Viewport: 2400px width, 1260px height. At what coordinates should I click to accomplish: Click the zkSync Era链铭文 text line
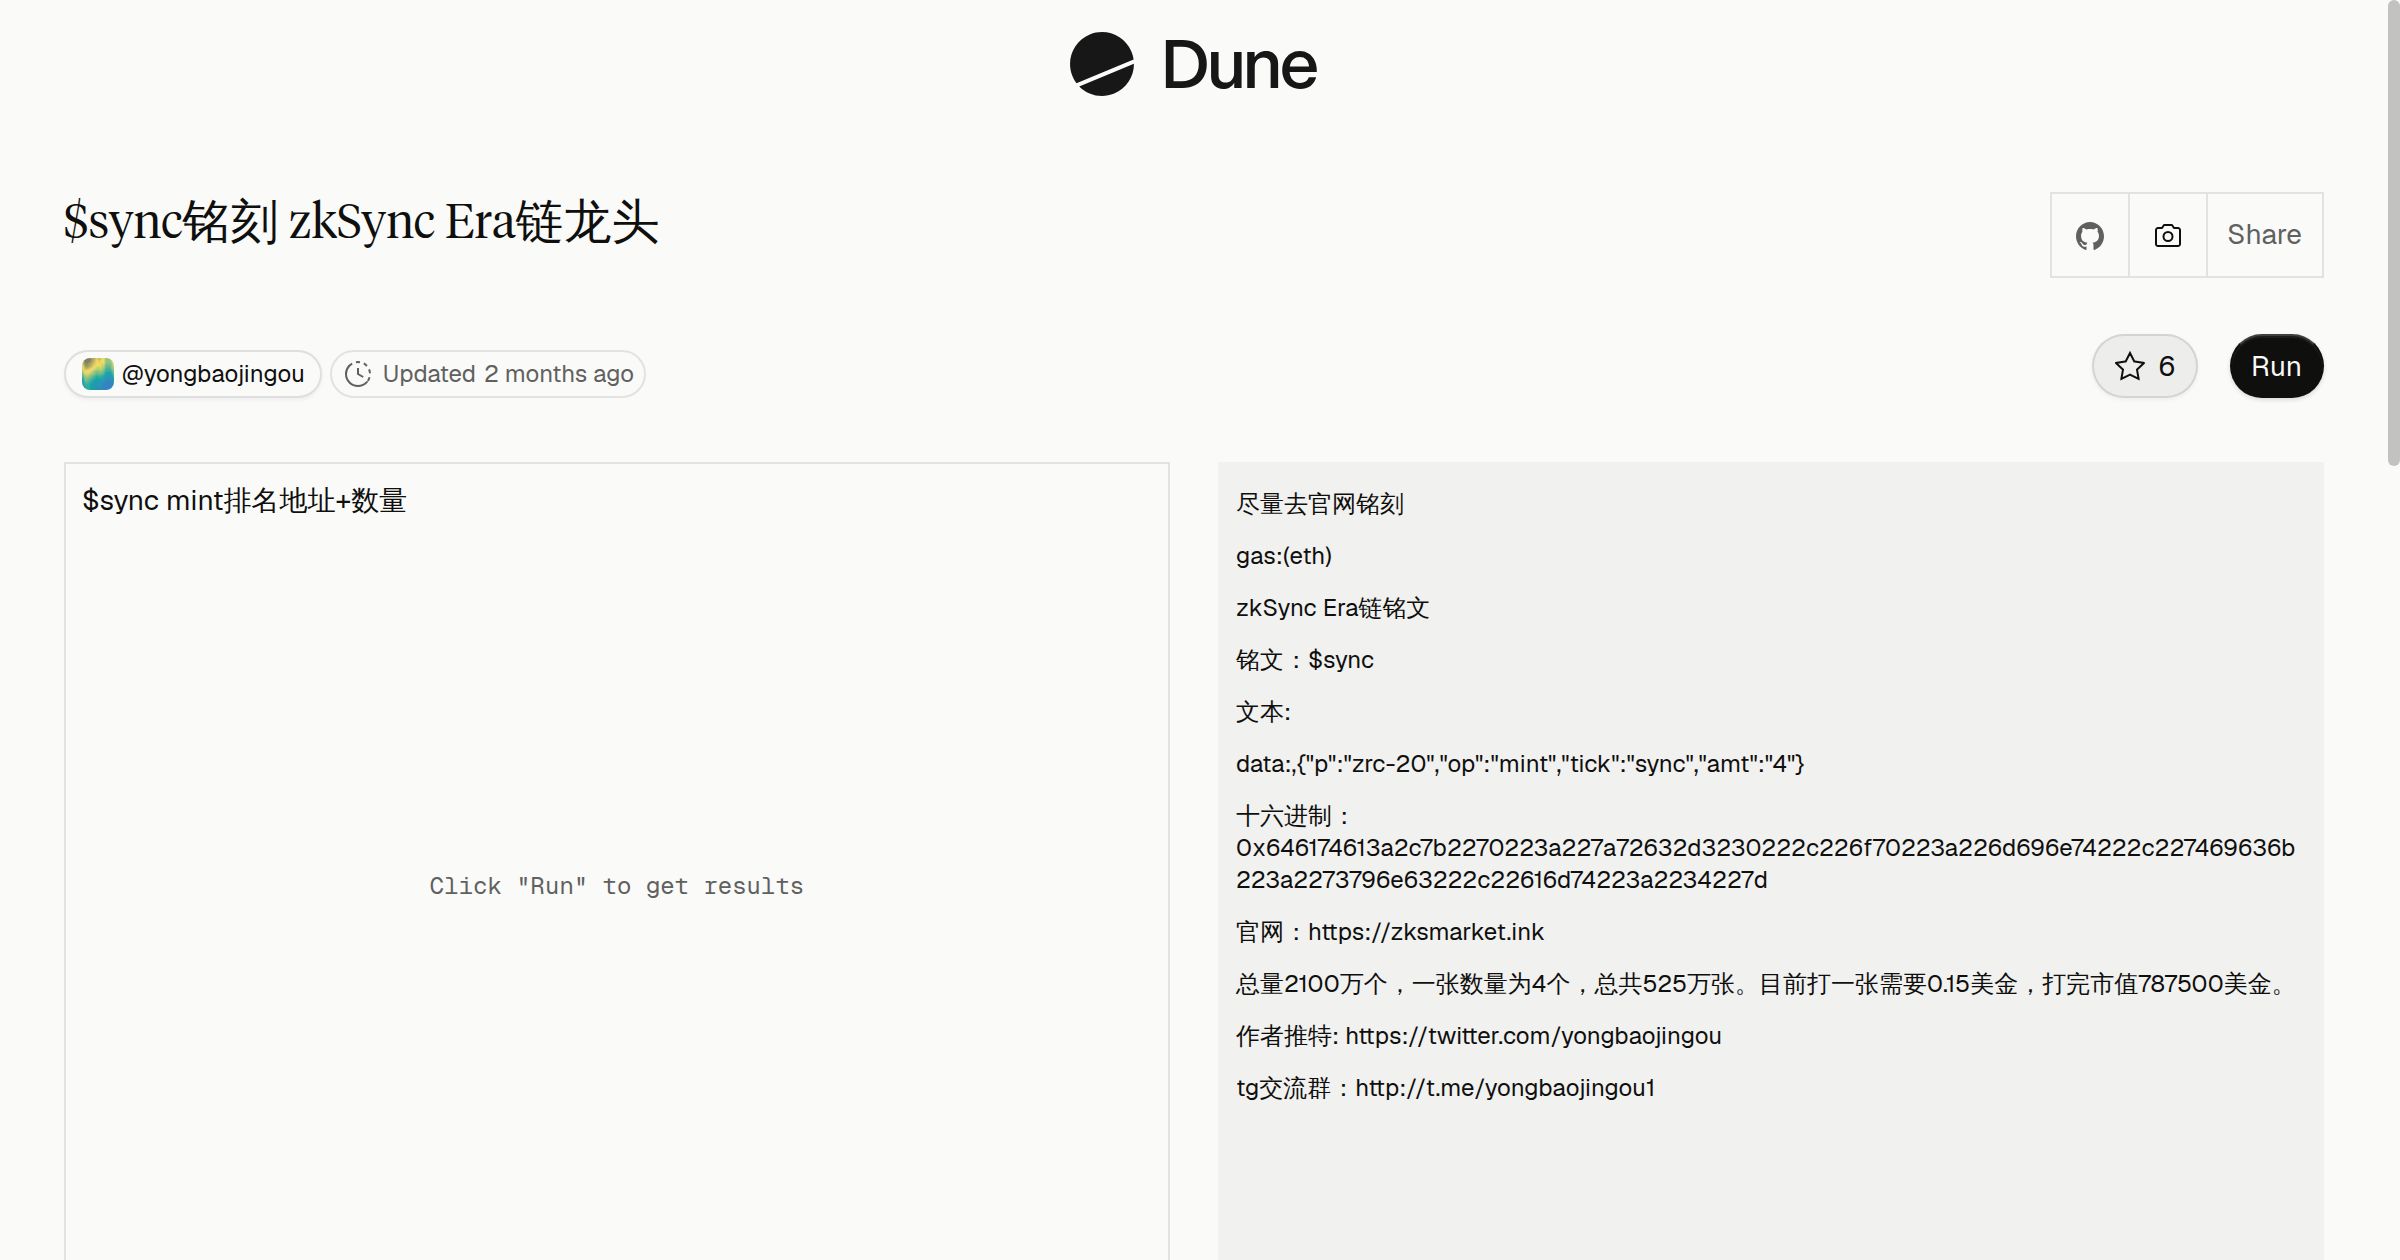[1332, 608]
